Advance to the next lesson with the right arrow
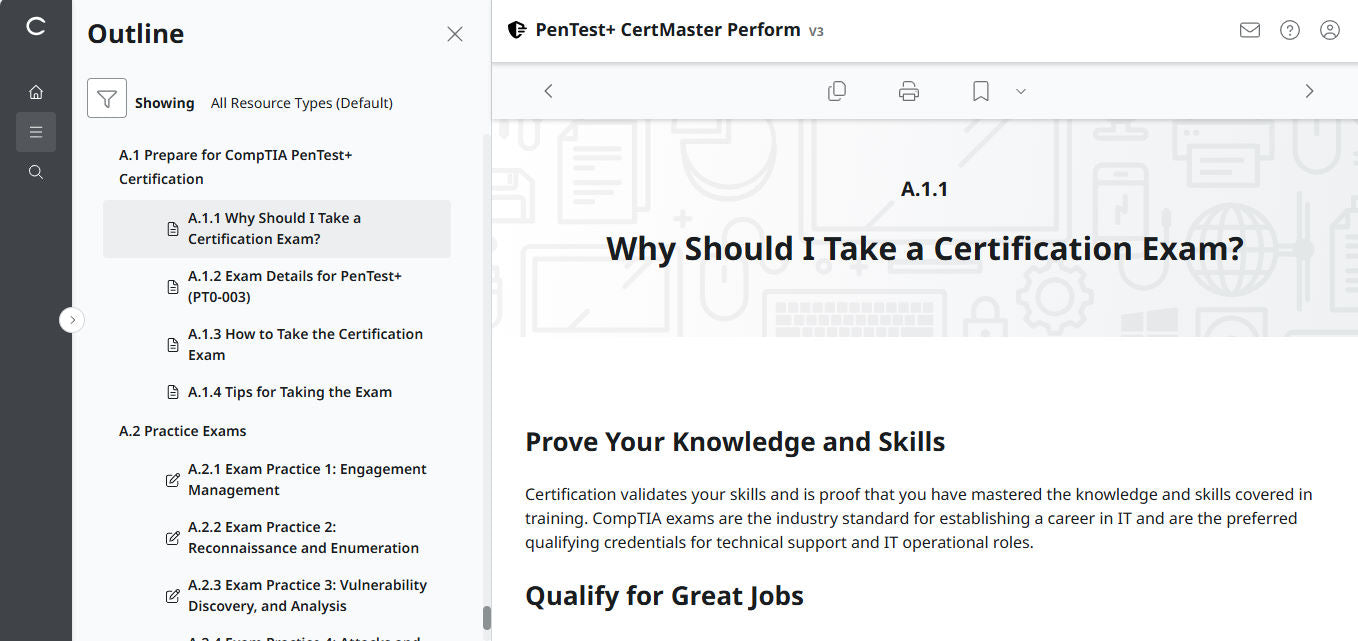Viewport: 1358px width, 641px height. [1309, 90]
